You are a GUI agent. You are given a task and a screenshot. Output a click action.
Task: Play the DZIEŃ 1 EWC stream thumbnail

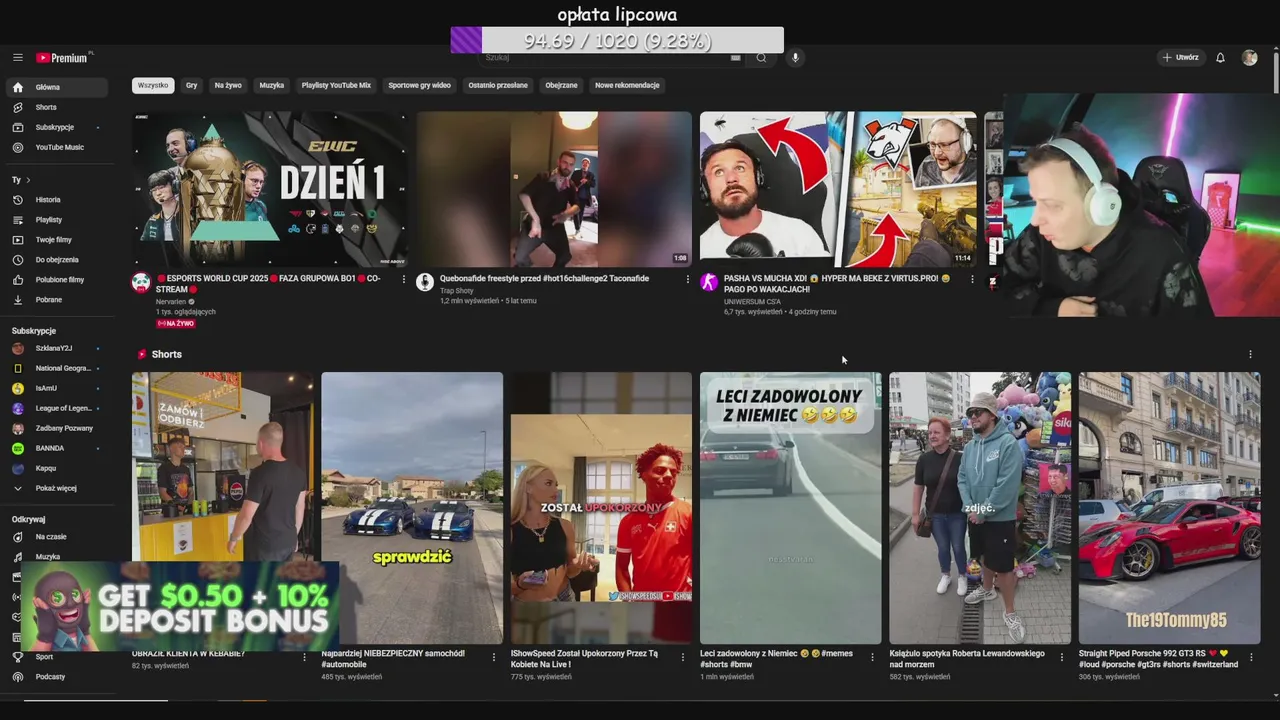coord(269,189)
